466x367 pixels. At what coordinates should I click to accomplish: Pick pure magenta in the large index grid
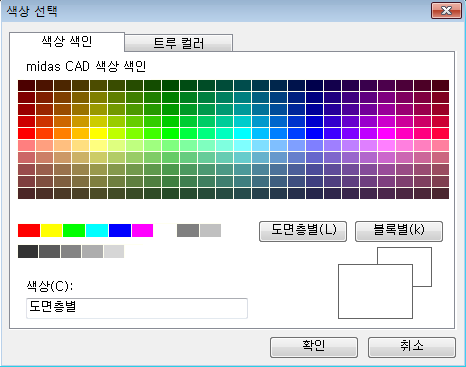pos(387,133)
